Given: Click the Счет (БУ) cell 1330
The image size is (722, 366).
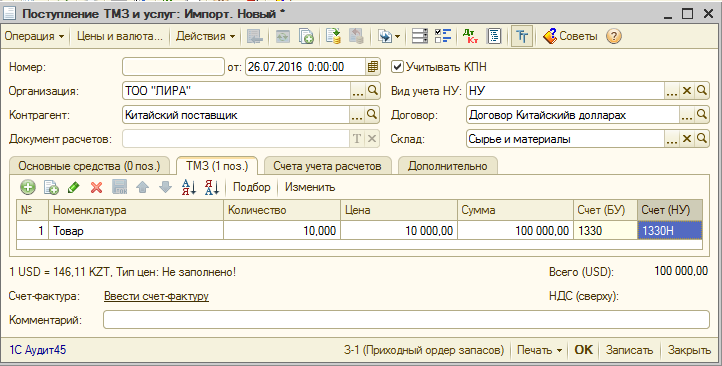Looking at the screenshot, I should tap(606, 230).
